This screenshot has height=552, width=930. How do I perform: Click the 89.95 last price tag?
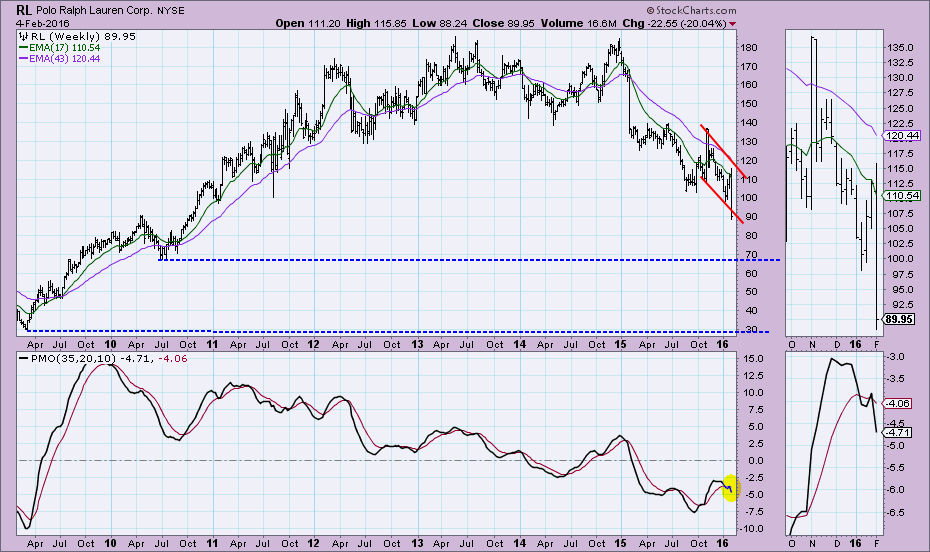pyautogui.click(x=901, y=321)
